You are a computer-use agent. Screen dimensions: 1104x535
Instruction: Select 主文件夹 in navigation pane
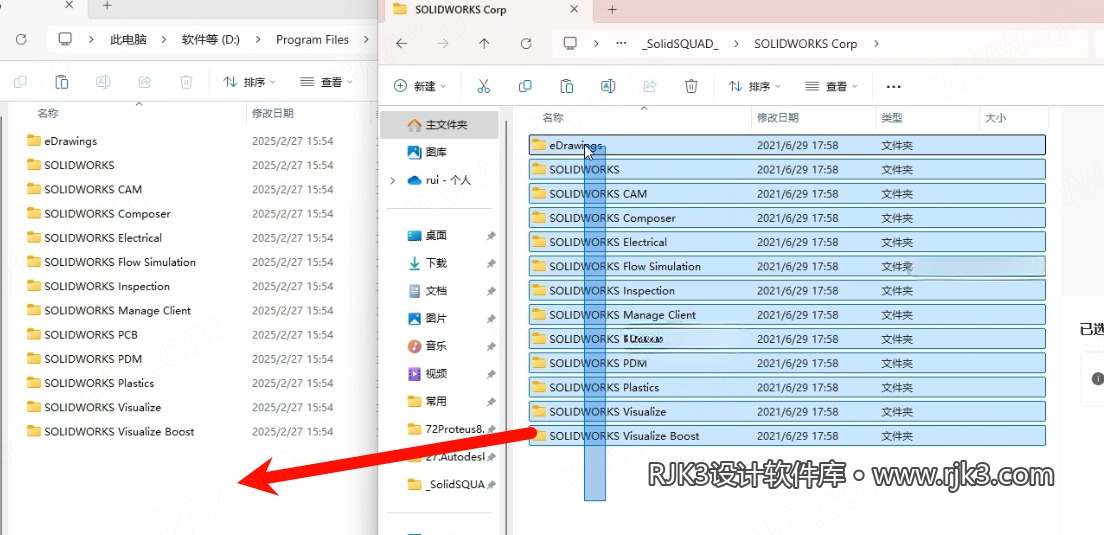[439, 125]
